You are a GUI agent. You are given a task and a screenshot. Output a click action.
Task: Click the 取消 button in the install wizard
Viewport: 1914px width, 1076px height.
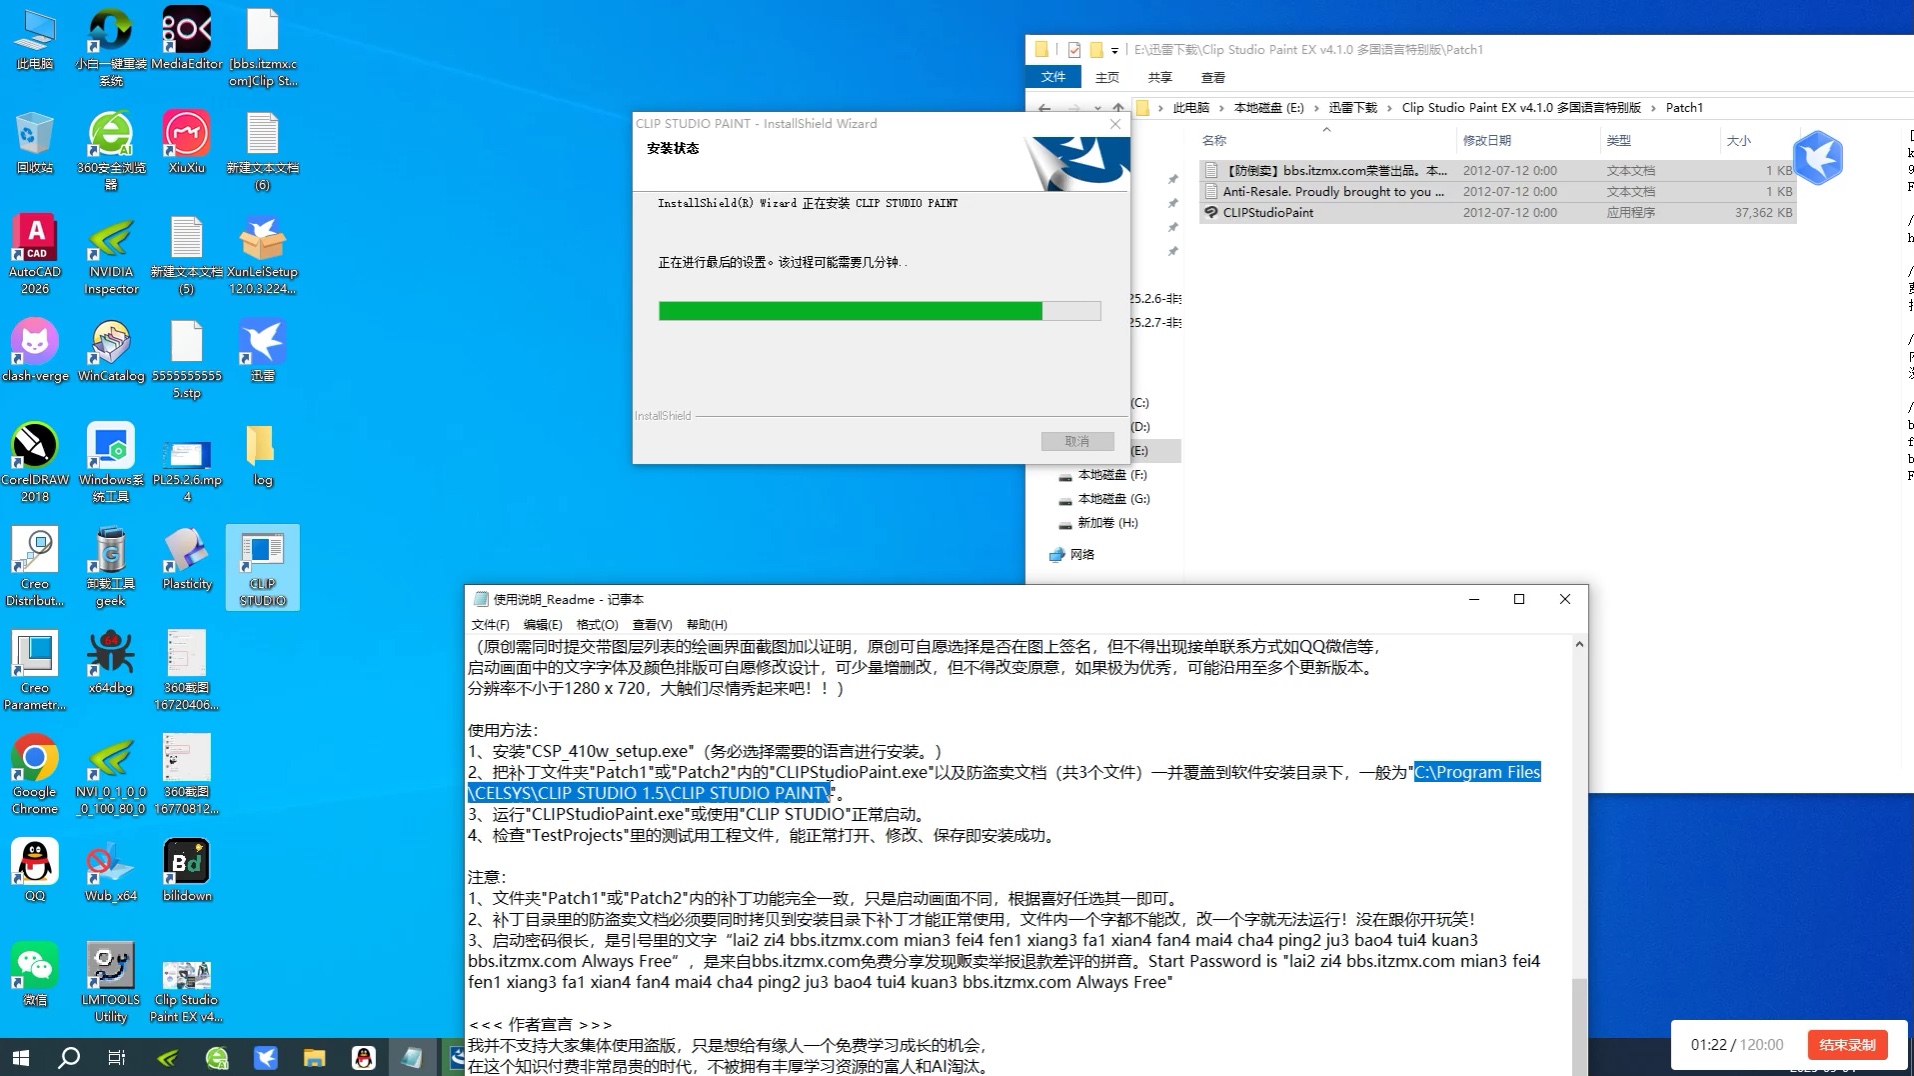point(1077,441)
